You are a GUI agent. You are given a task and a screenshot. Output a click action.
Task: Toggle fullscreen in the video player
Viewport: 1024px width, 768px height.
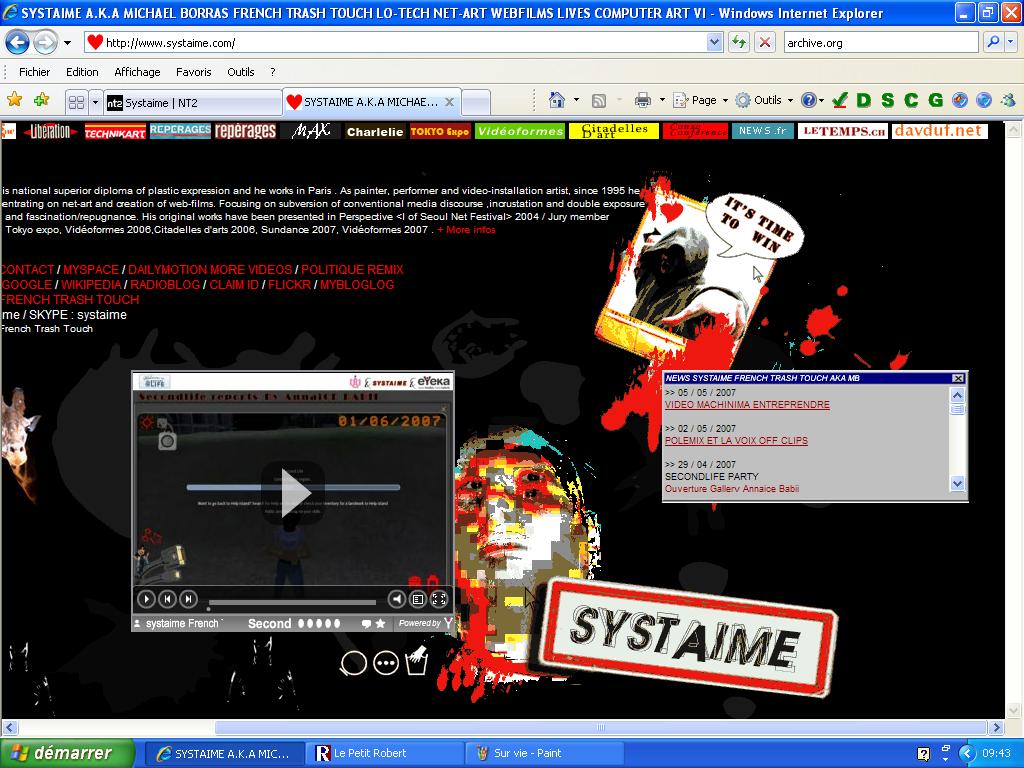pyautogui.click(x=439, y=598)
